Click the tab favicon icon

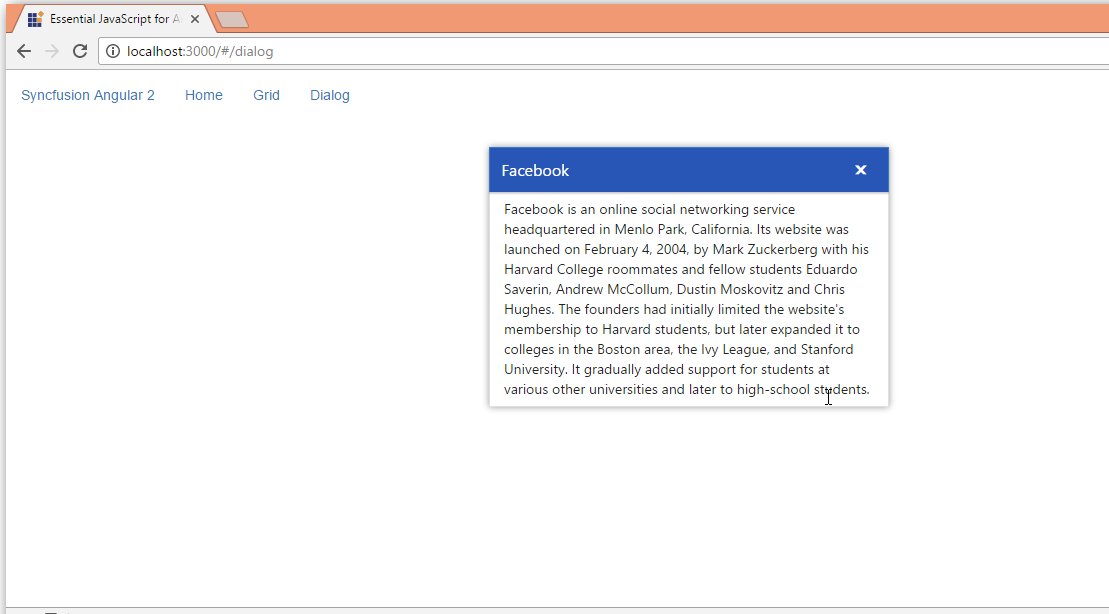click(35, 19)
